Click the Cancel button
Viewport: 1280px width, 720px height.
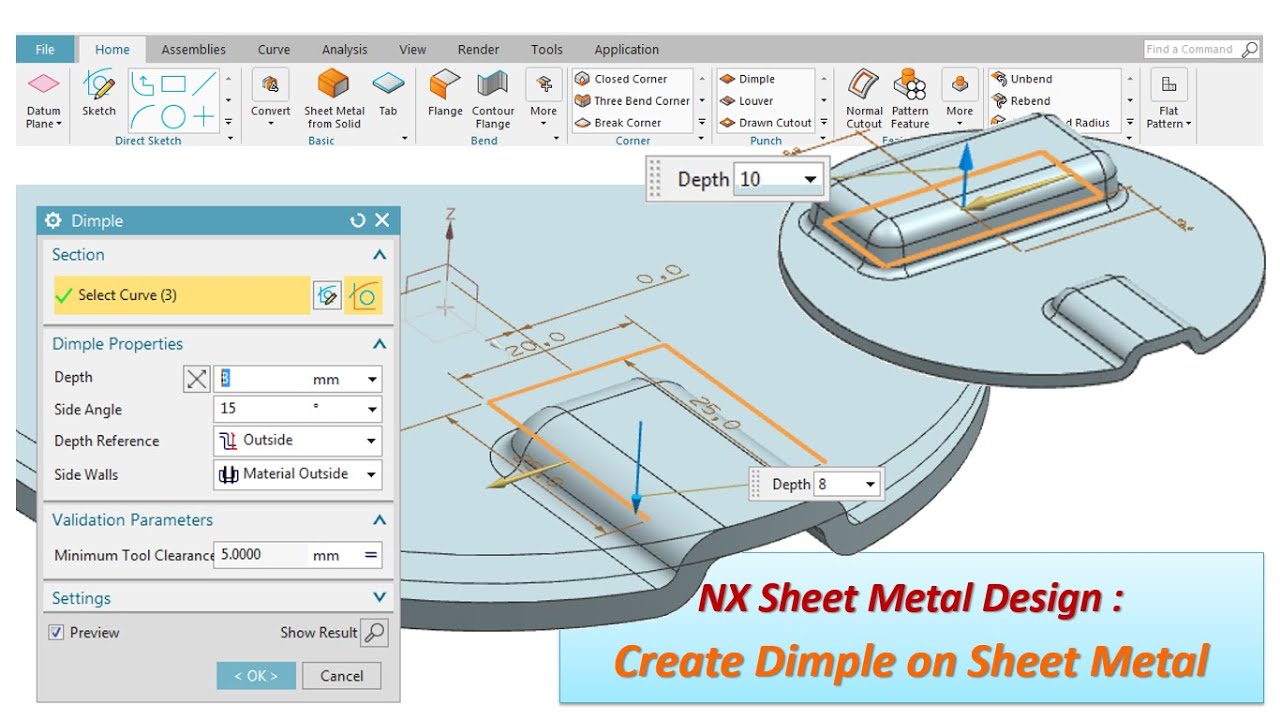(x=342, y=676)
